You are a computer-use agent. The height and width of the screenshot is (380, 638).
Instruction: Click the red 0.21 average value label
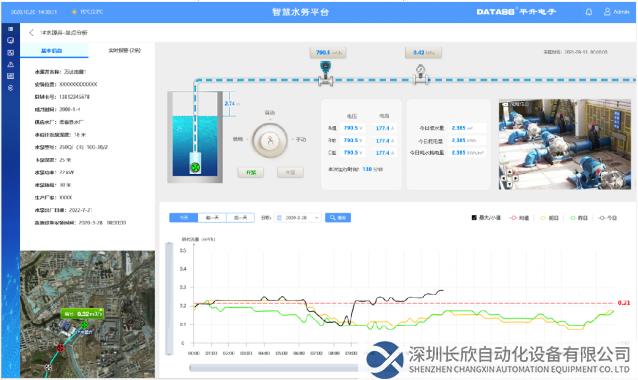coord(624,303)
